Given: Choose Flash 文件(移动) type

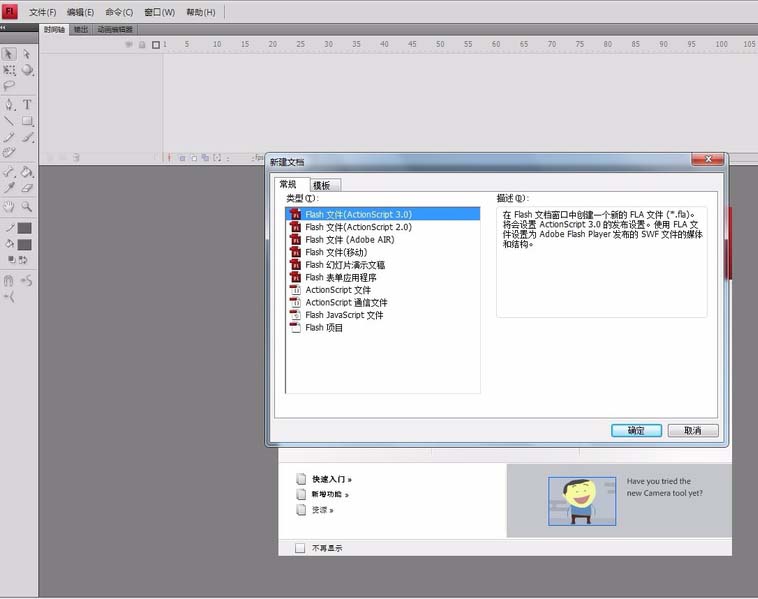Looking at the screenshot, I should point(383,252).
